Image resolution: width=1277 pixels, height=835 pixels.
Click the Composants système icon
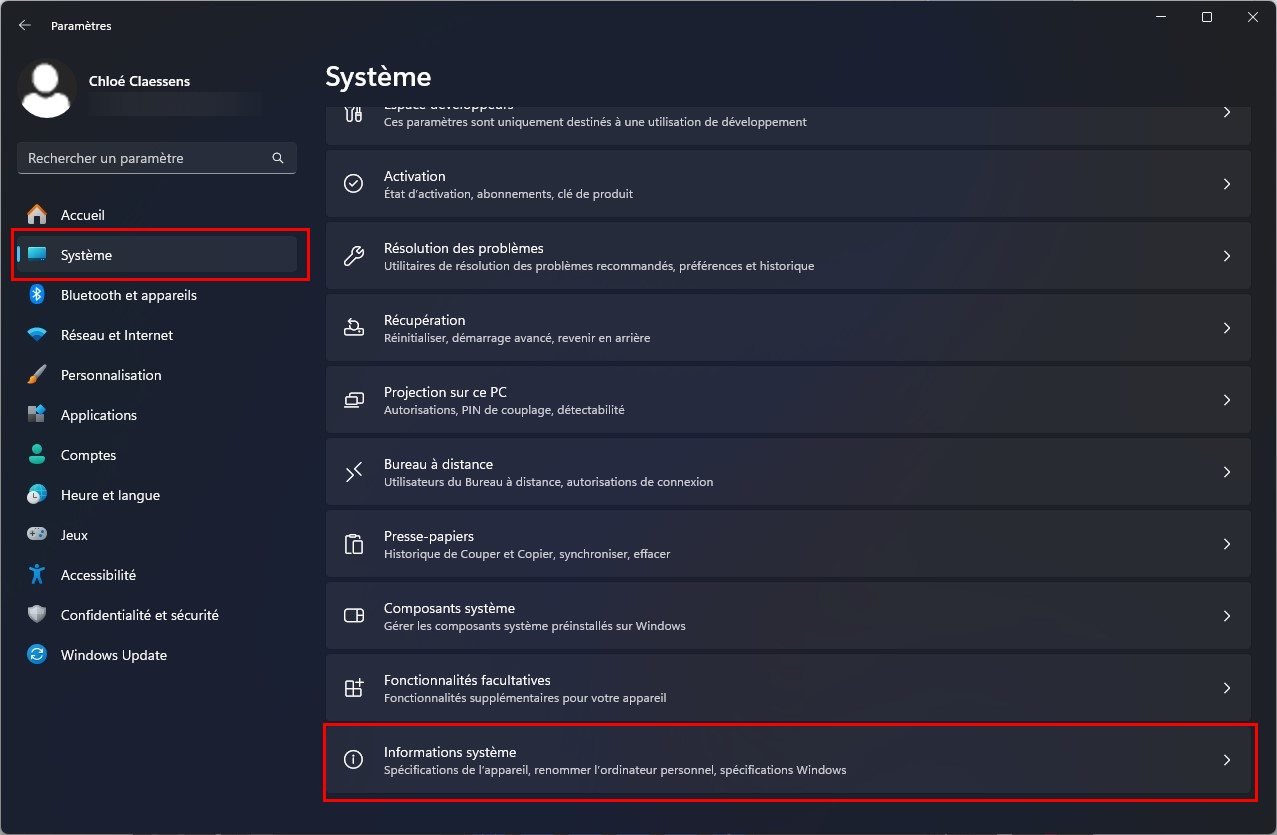pyautogui.click(x=353, y=616)
